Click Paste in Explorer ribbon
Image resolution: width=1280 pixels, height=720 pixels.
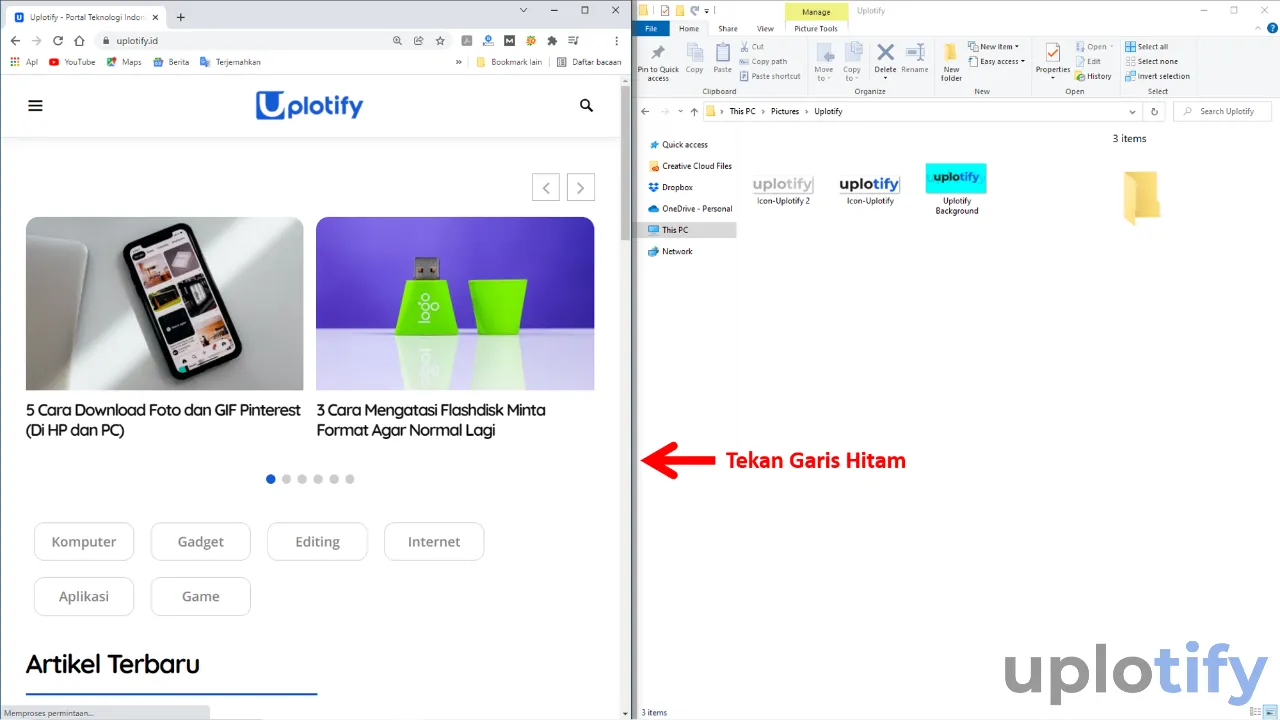point(722,59)
